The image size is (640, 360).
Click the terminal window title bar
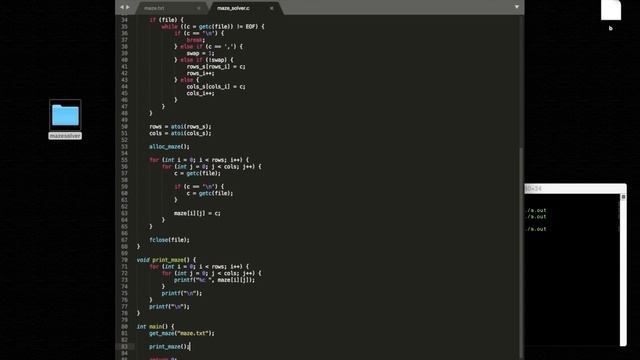coord(575,189)
